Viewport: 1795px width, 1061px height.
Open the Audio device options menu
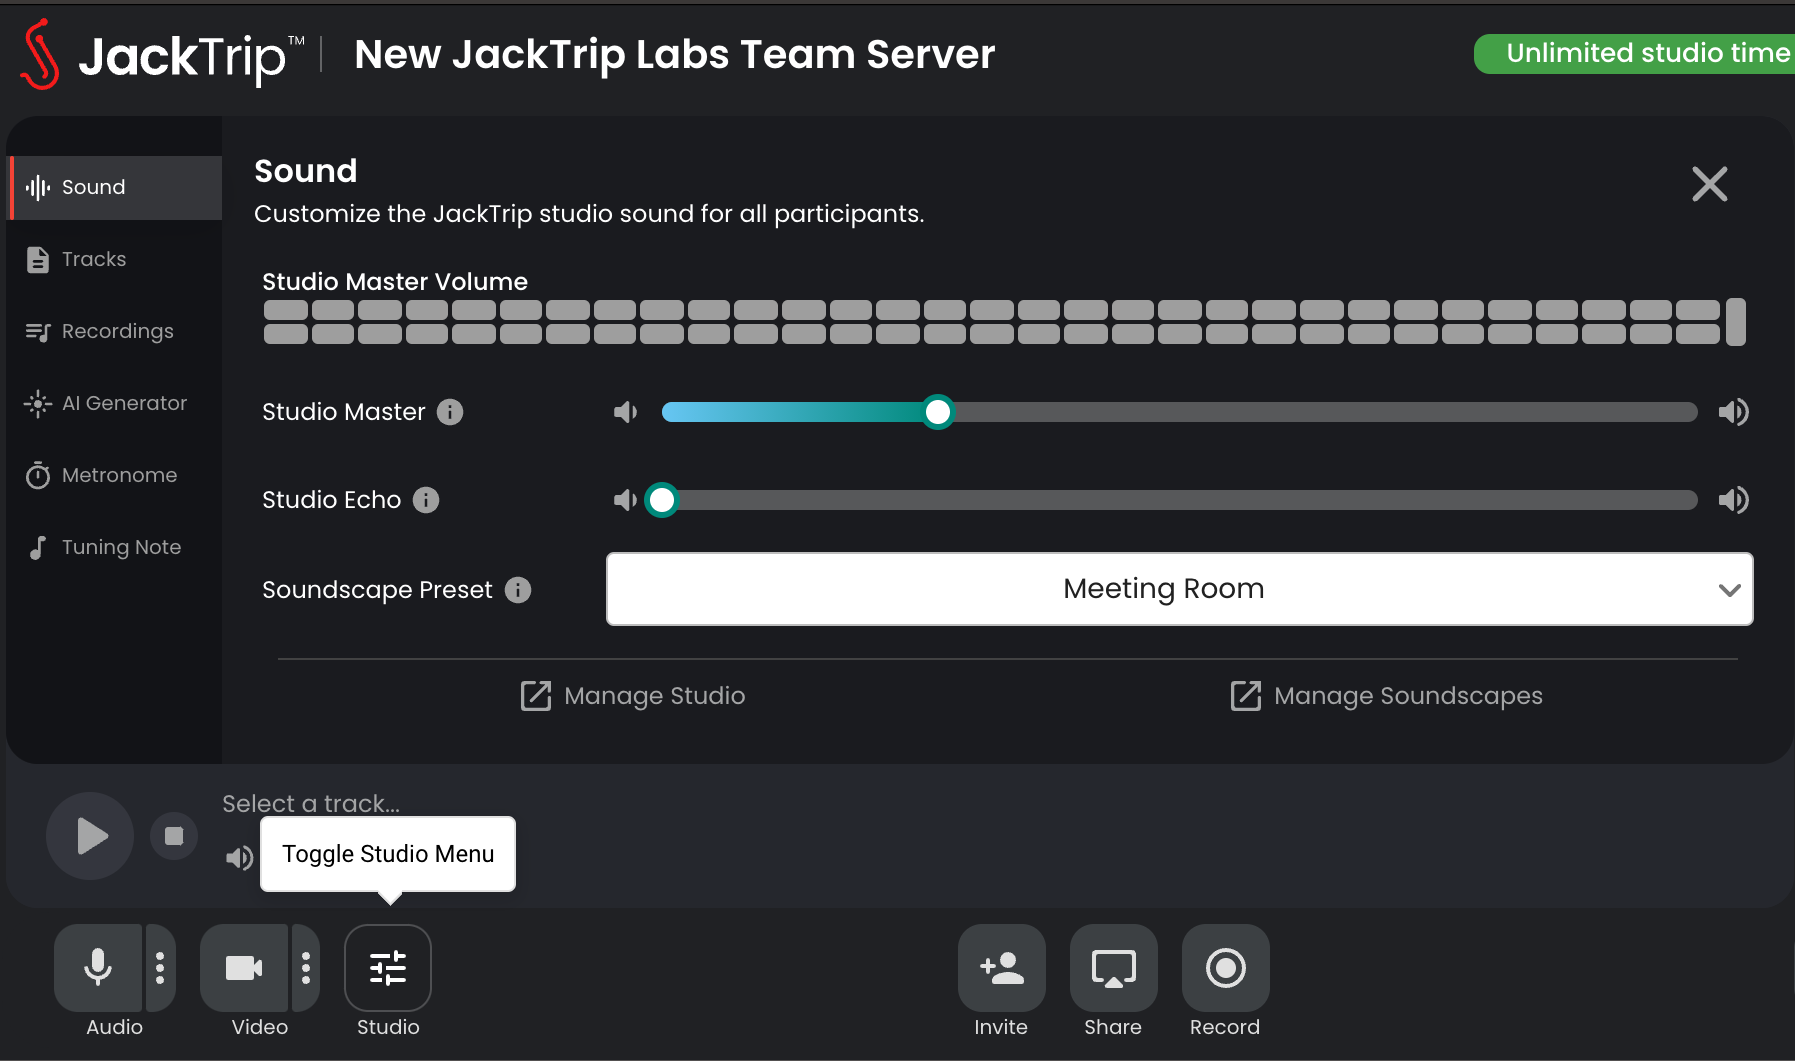coord(160,968)
